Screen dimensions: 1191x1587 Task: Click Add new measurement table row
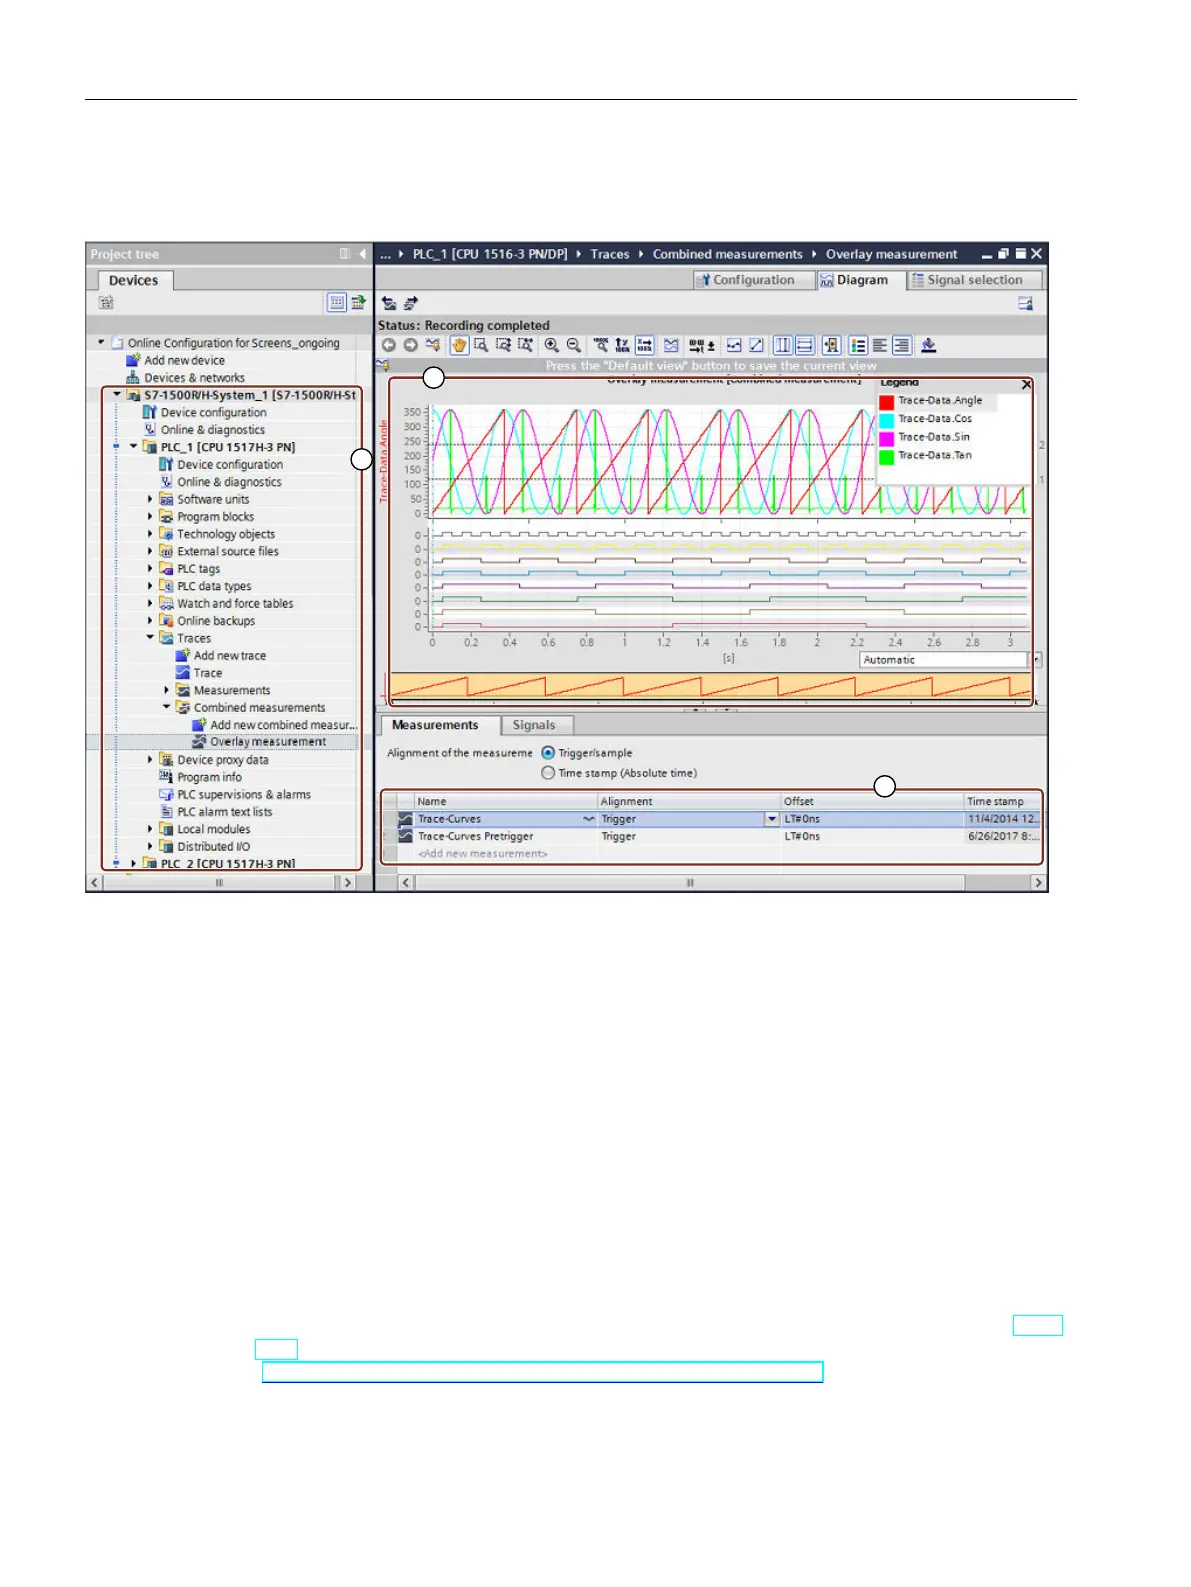[x=482, y=854]
